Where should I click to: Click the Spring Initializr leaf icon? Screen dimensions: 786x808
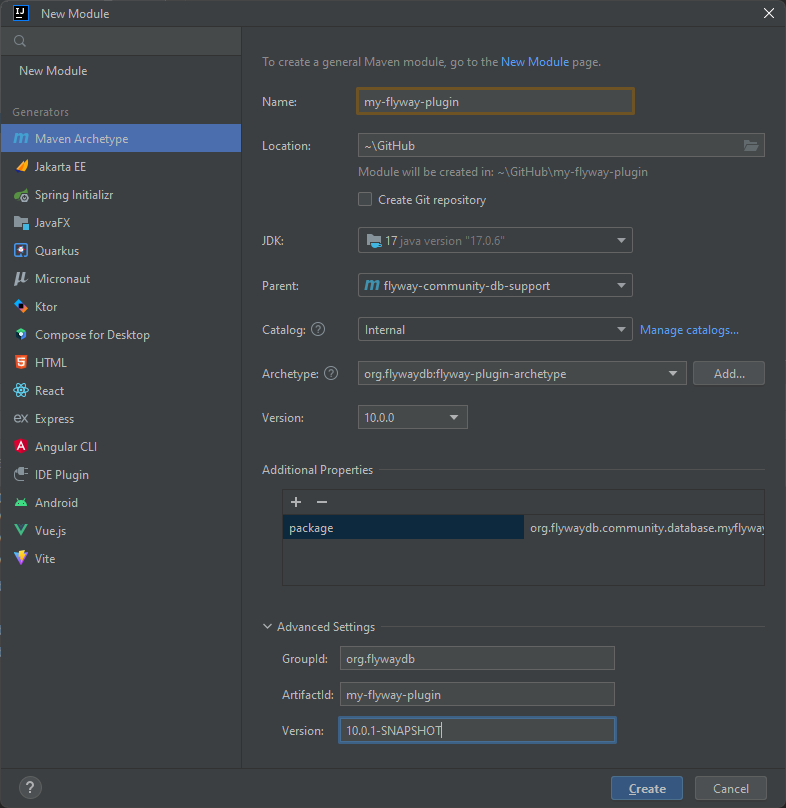21,195
